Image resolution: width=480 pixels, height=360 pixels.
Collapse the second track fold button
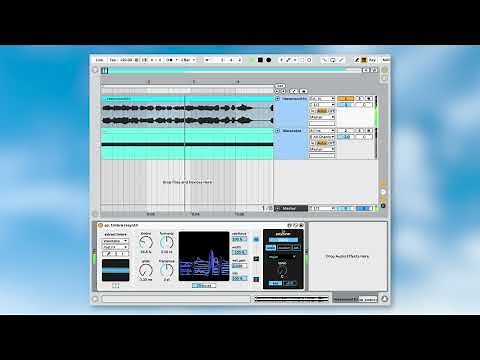pyautogui.click(x=277, y=131)
